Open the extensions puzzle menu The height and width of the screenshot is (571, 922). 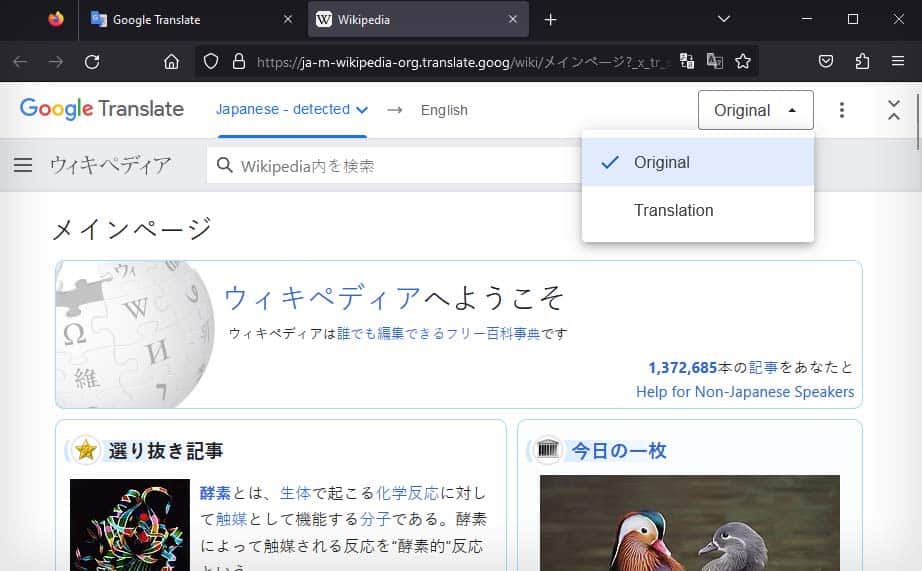click(862, 61)
